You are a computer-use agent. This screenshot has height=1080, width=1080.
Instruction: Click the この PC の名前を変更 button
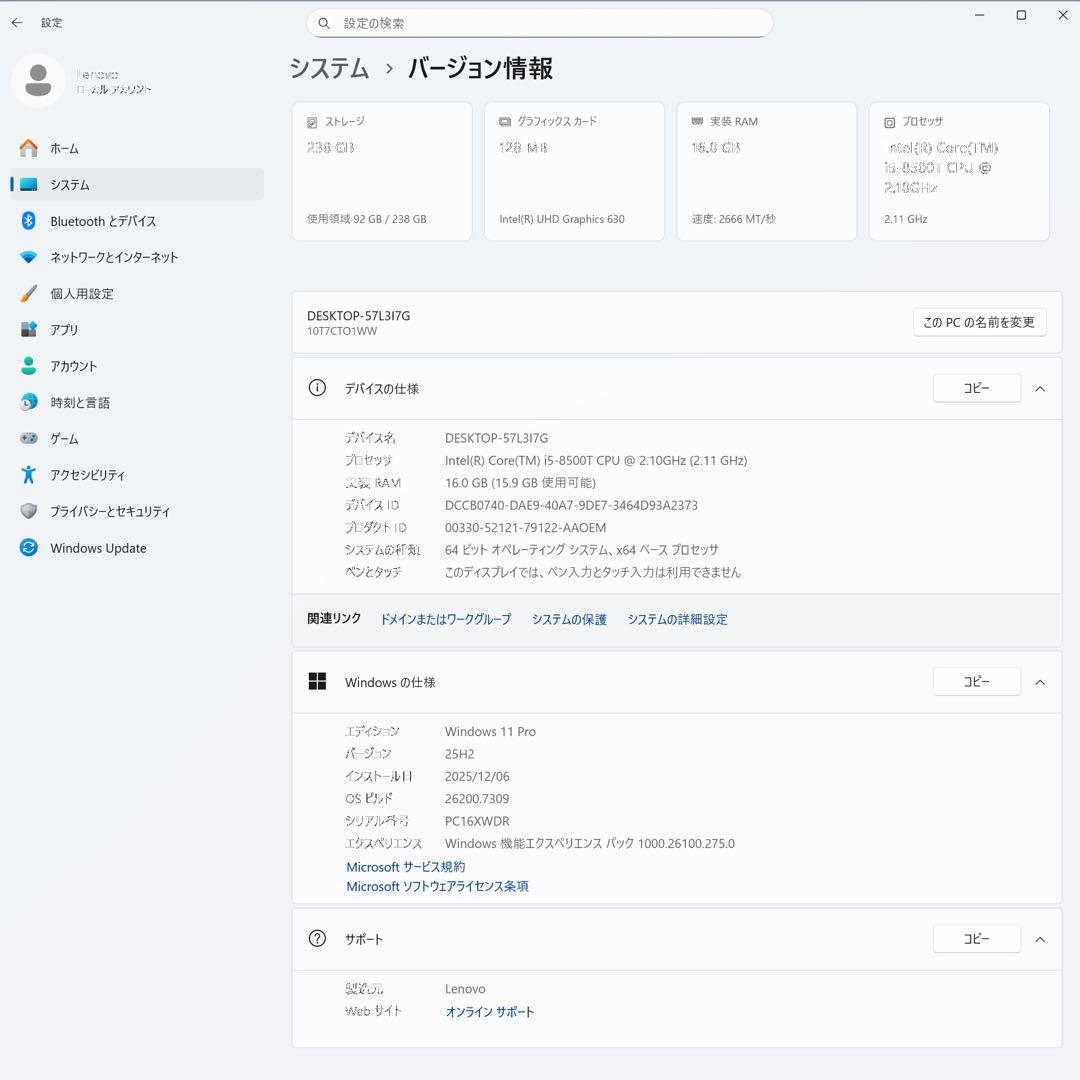point(979,322)
